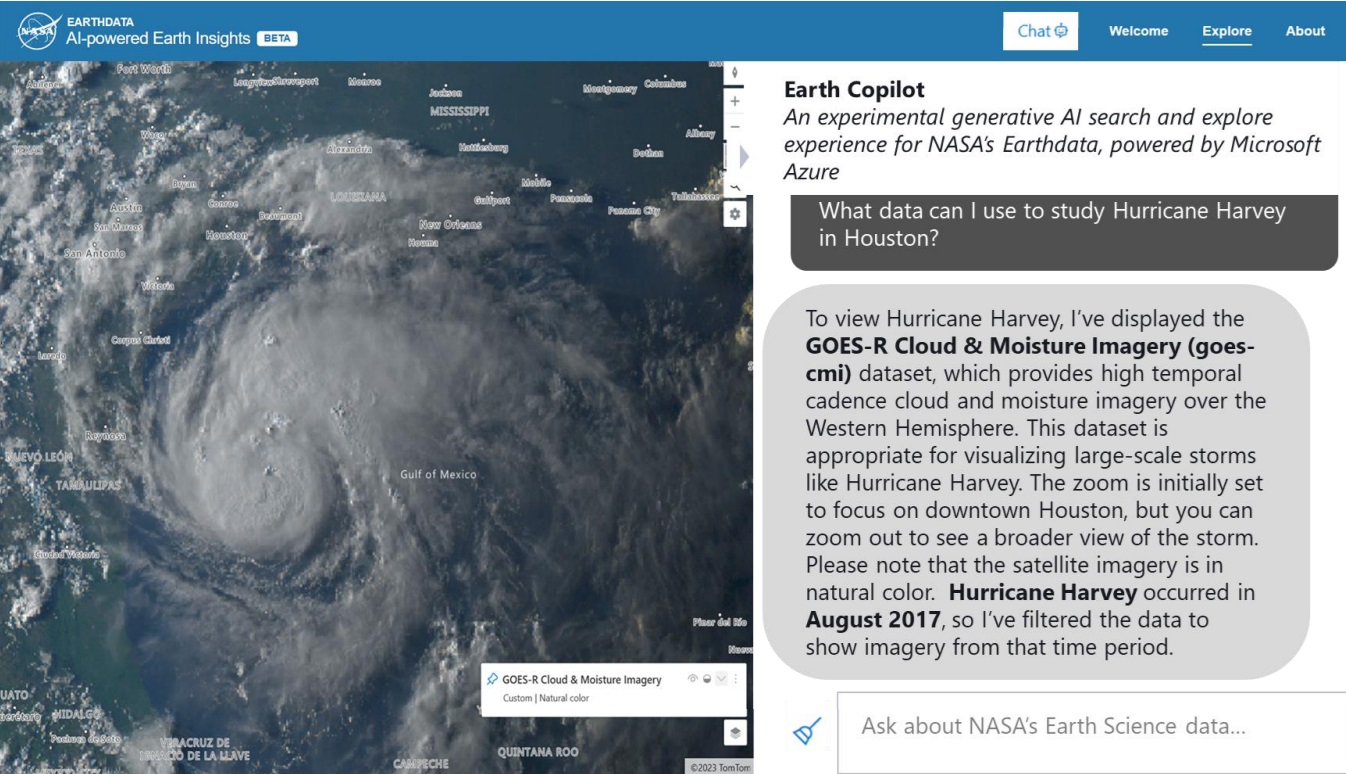This screenshot has height=774, width=1346.
Task: Click the BETA badge in the header
Action: point(277,39)
